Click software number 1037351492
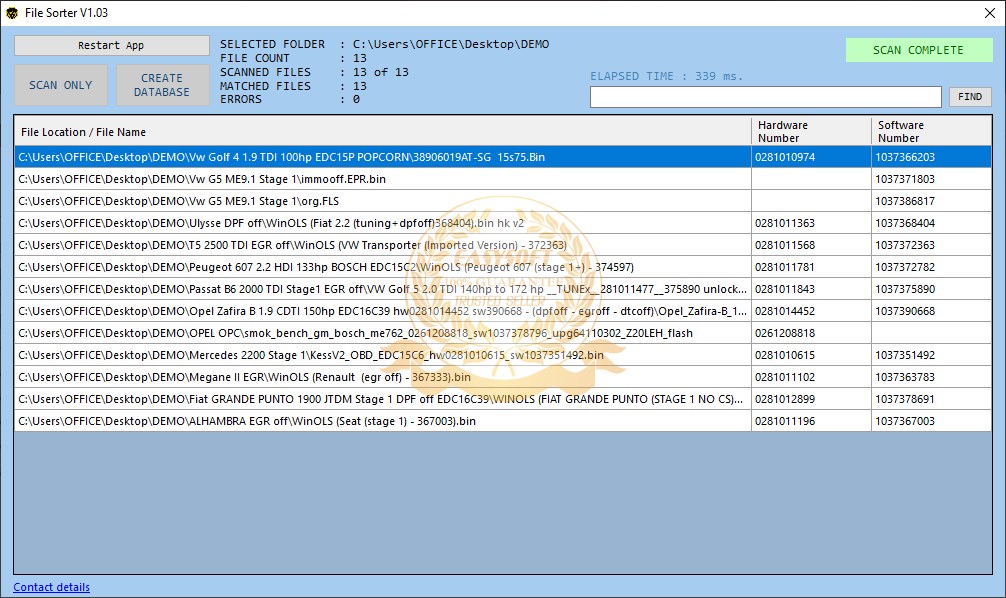Image resolution: width=1006 pixels, height=598 pixels. (905, 355)
